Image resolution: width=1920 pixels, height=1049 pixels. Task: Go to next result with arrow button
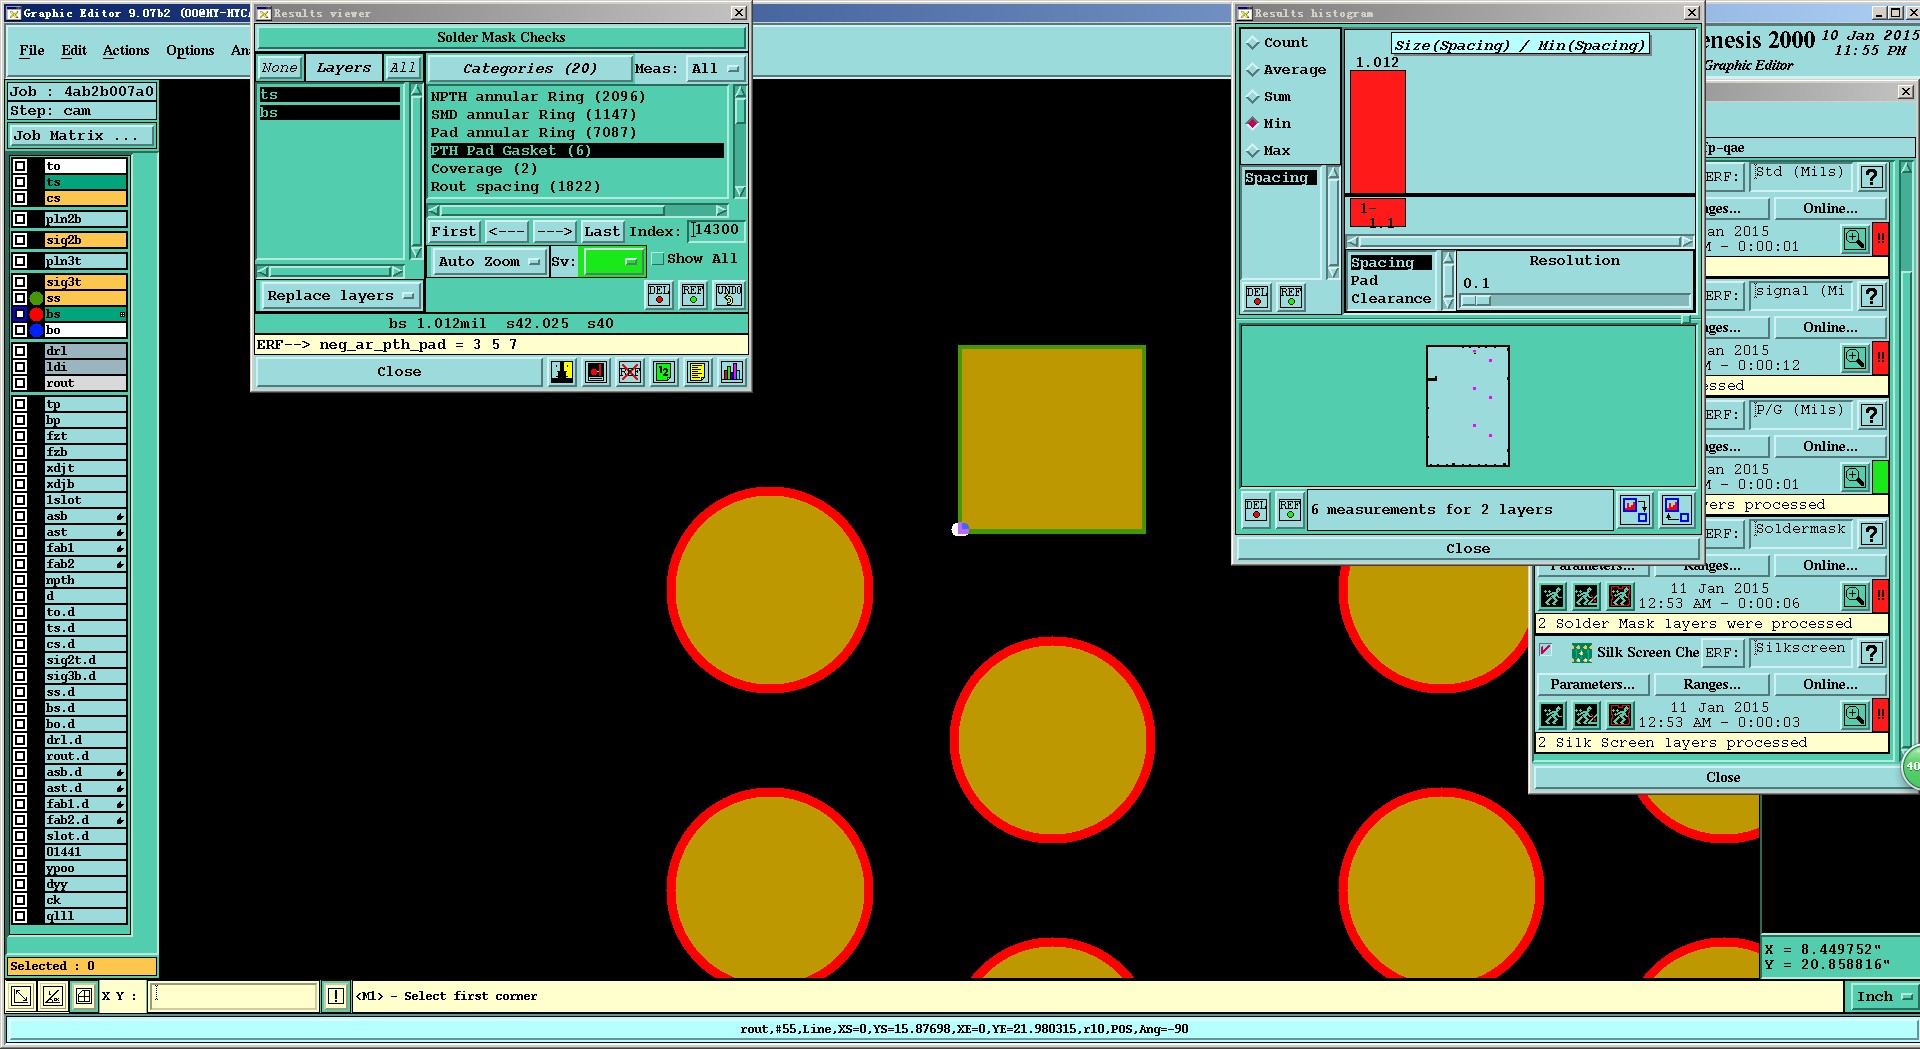(554, 232)
